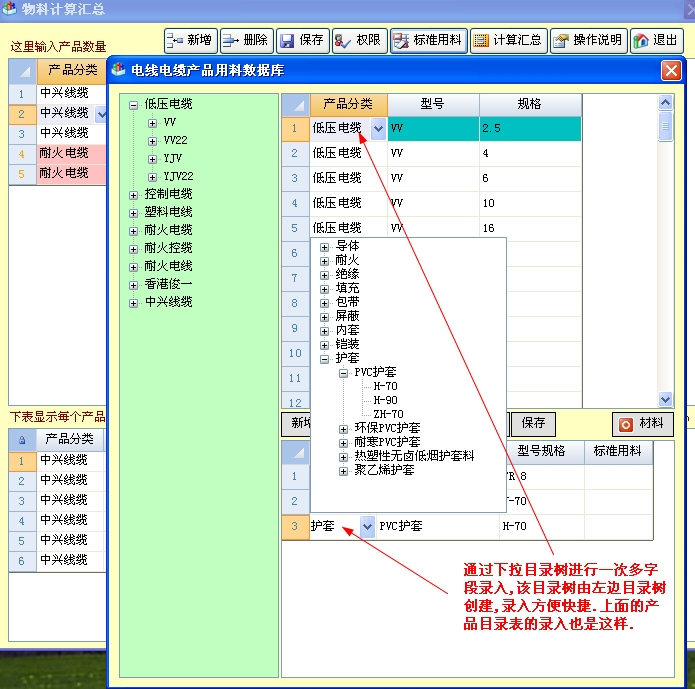Collapse the 低压电缆 tree node

point(134,104)
